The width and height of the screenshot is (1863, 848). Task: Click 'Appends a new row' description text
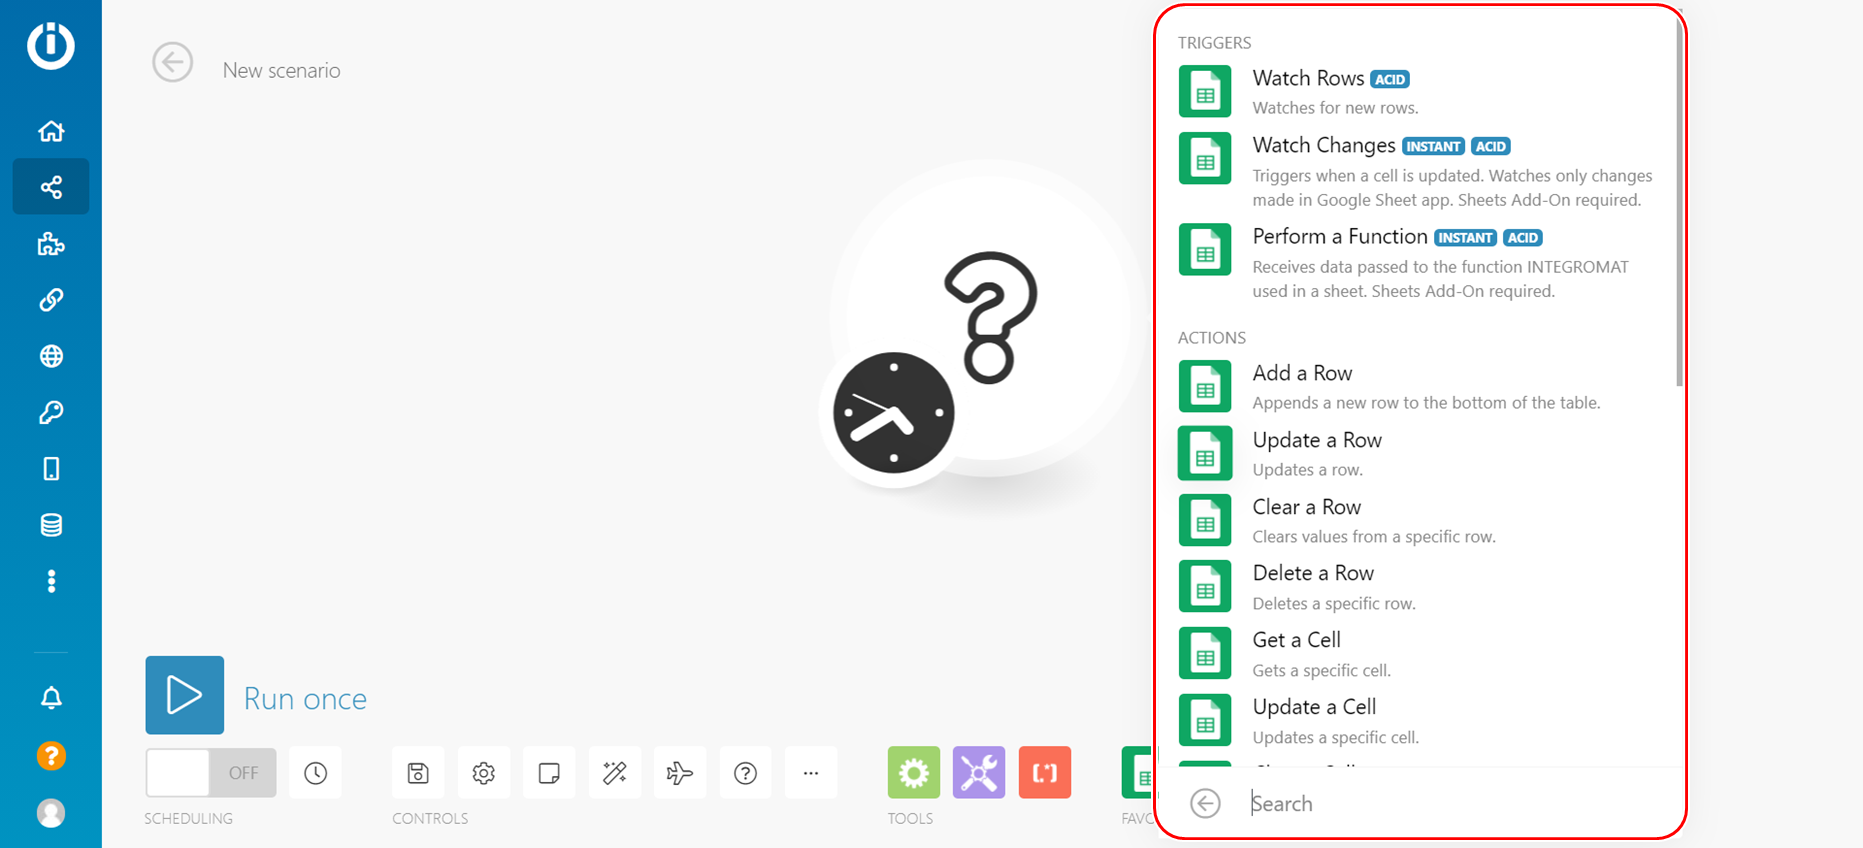1426,403
